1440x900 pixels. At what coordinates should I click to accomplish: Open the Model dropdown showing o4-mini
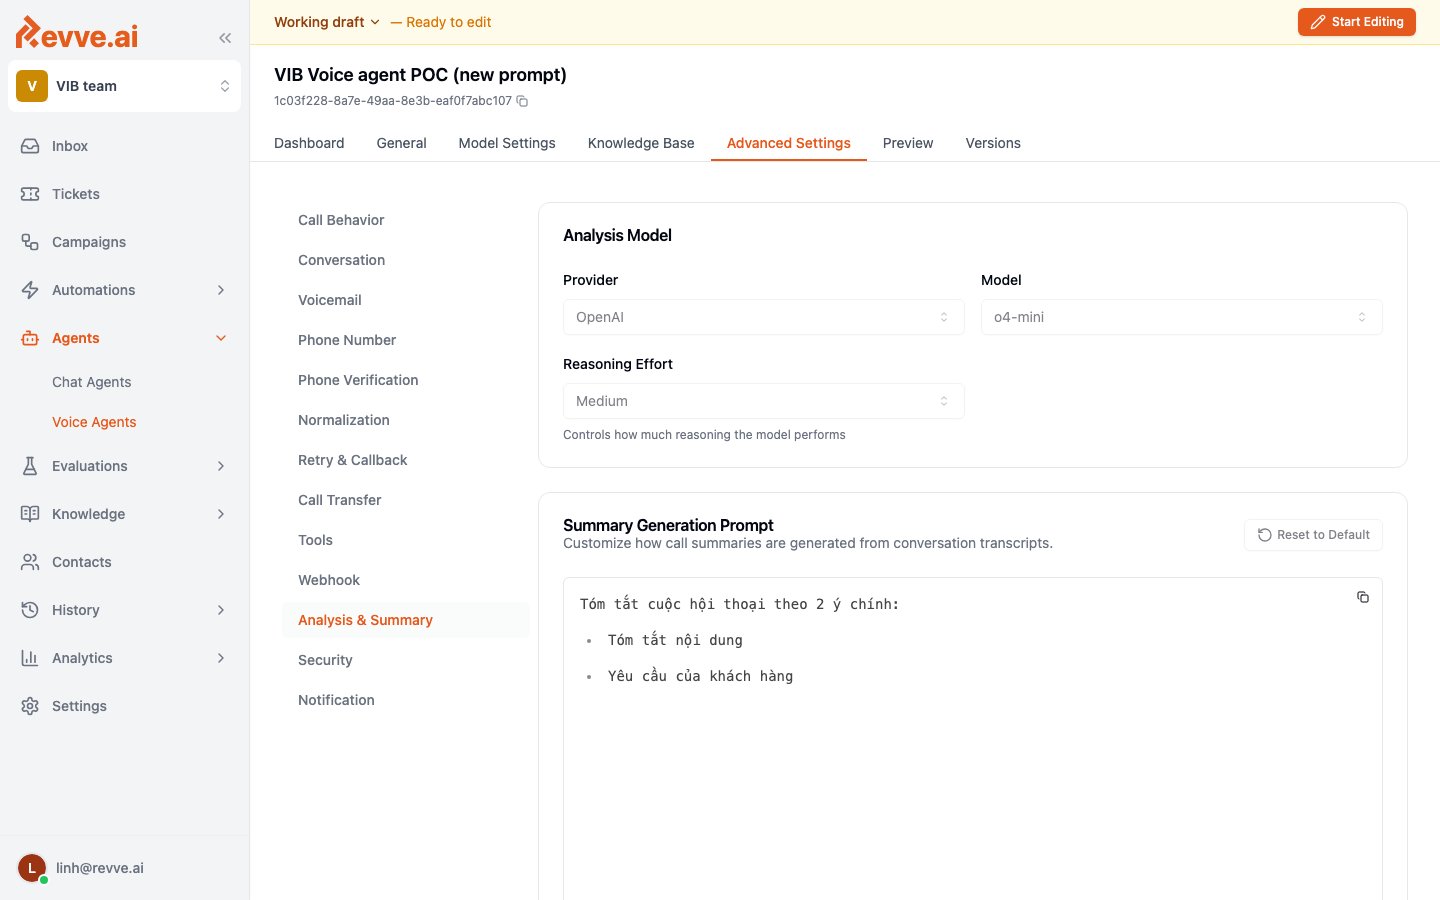coord(1181,317)
